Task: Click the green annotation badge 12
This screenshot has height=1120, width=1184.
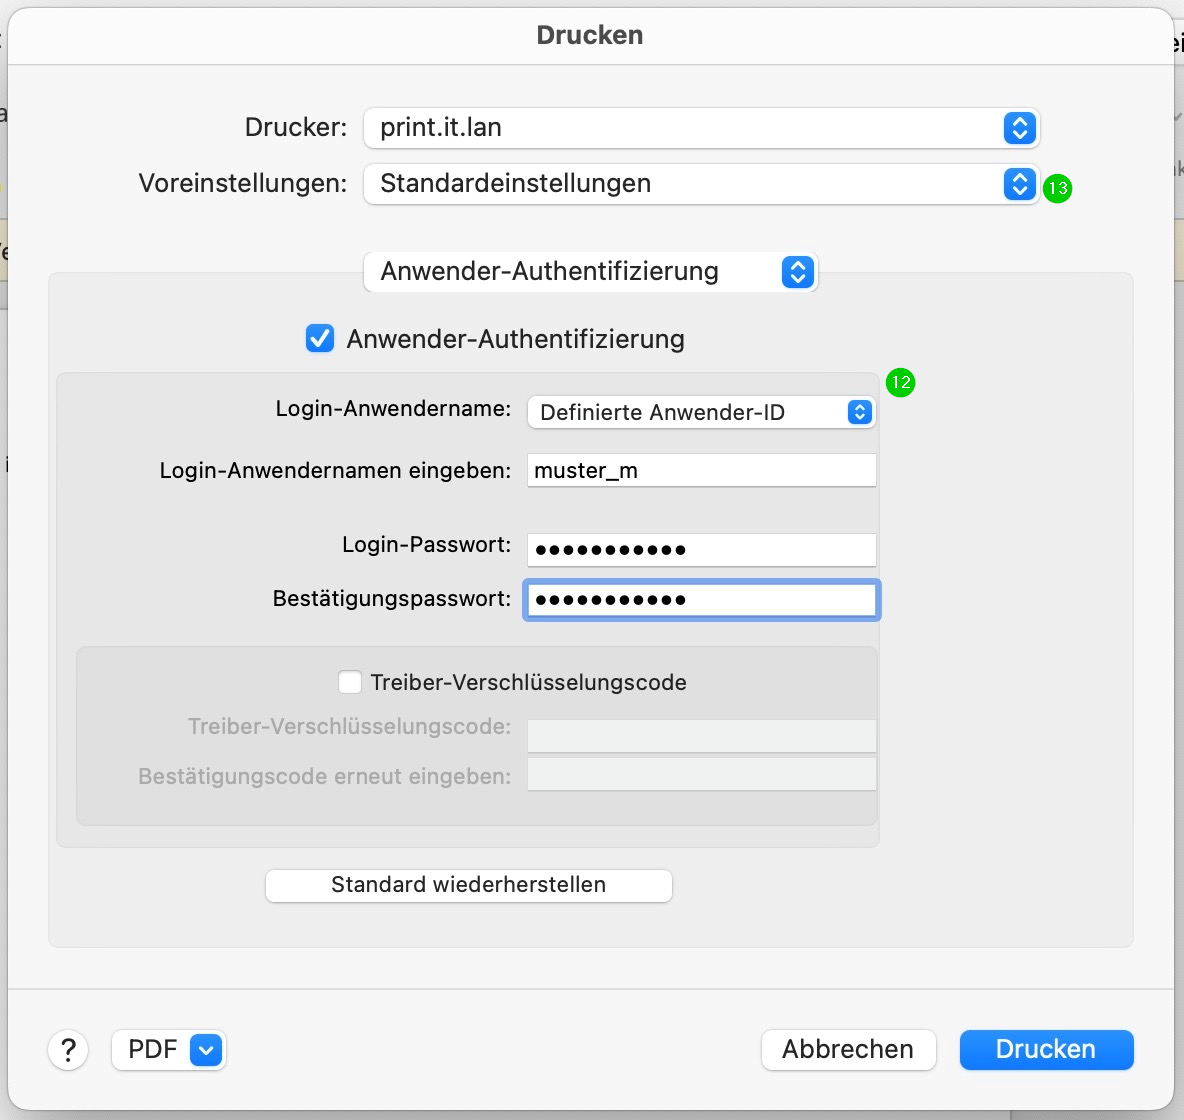Action: (900, 382)
